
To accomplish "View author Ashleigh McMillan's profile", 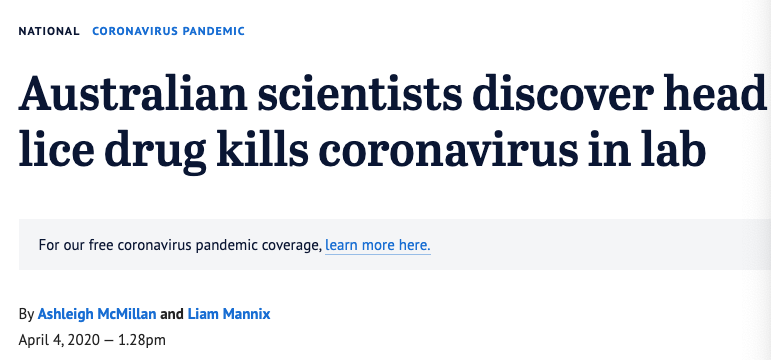I will (97, 314).
